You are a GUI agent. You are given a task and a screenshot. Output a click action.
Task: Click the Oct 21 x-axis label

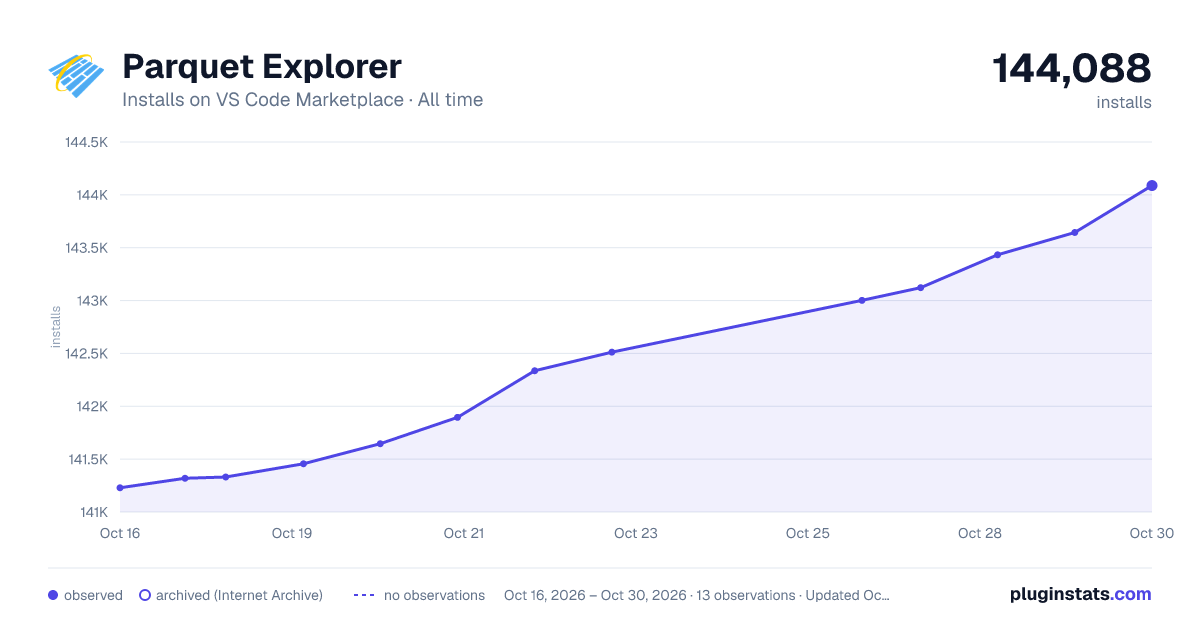point(464,533)
